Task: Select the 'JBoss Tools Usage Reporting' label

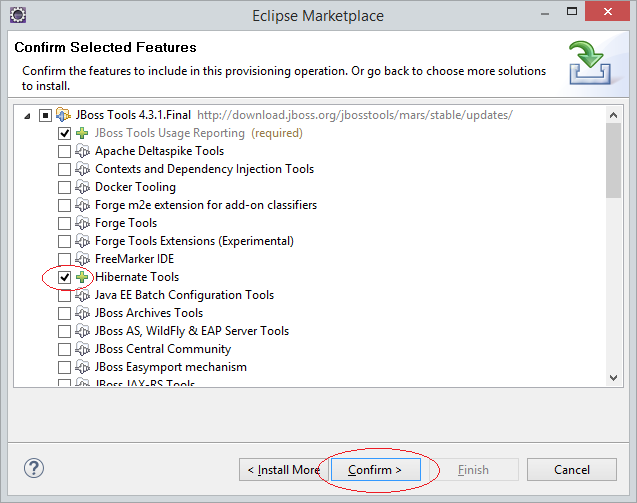Action: (170, 133)
